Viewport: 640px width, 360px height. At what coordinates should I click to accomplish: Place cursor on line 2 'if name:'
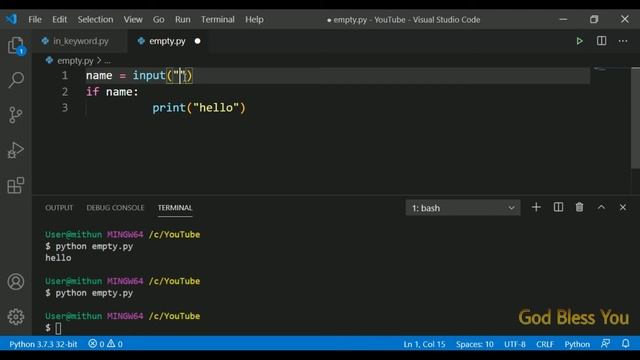(x=112, y=91)
